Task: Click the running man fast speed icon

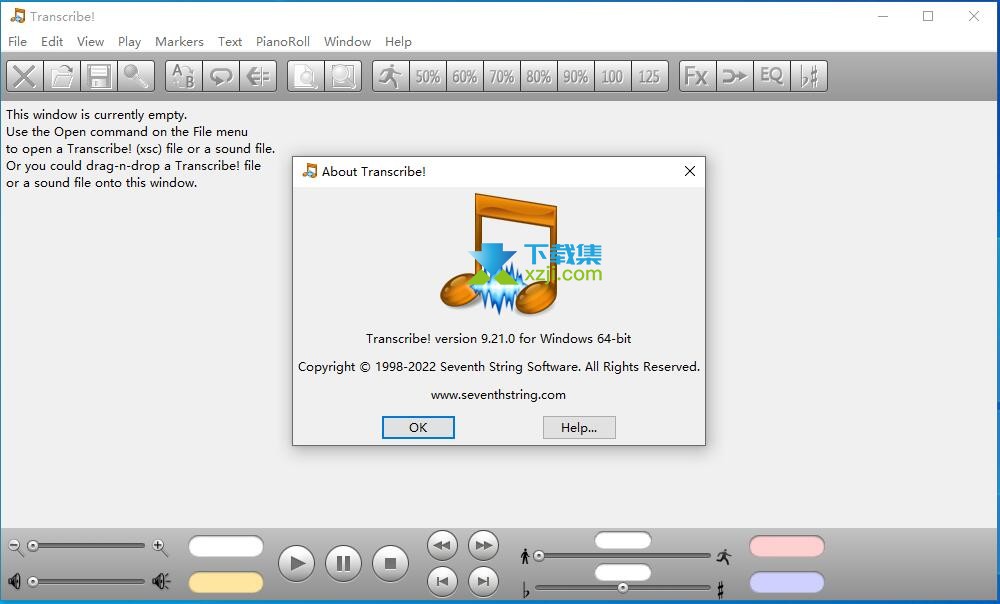Action: [x=724, y=556]
